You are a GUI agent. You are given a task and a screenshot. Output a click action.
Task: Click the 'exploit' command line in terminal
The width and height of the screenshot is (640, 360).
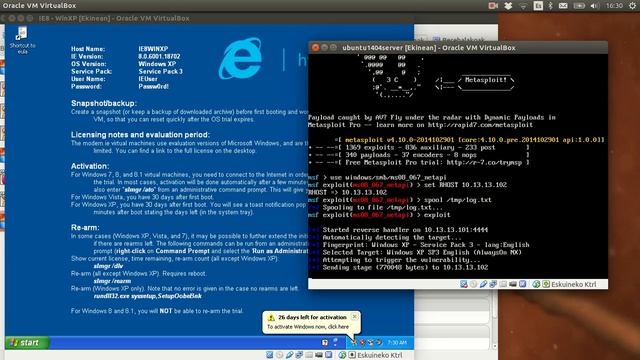pyautogui.click(x=379, y=215)
